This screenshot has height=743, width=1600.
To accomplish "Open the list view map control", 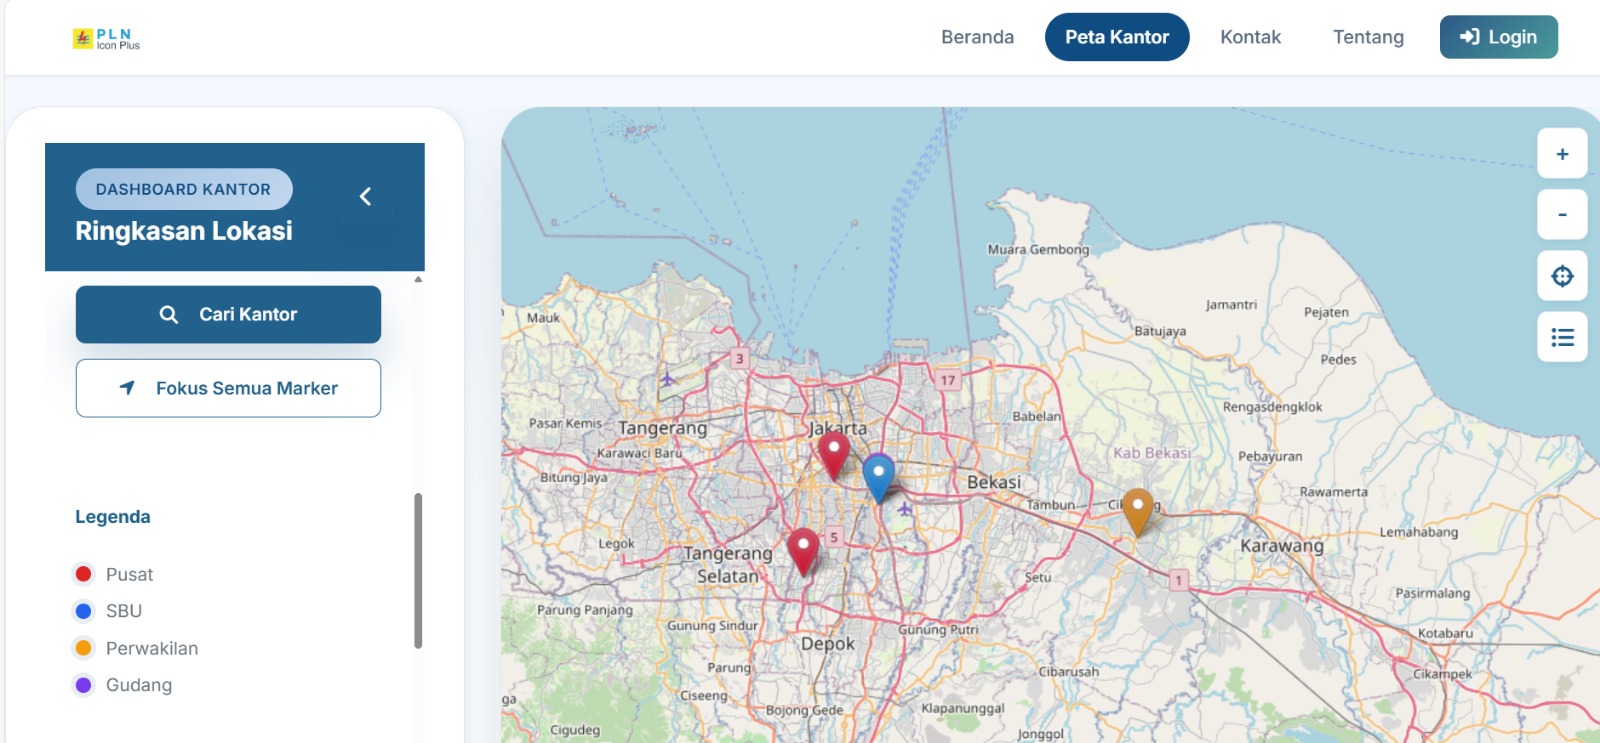I will tap(1562, 337).
